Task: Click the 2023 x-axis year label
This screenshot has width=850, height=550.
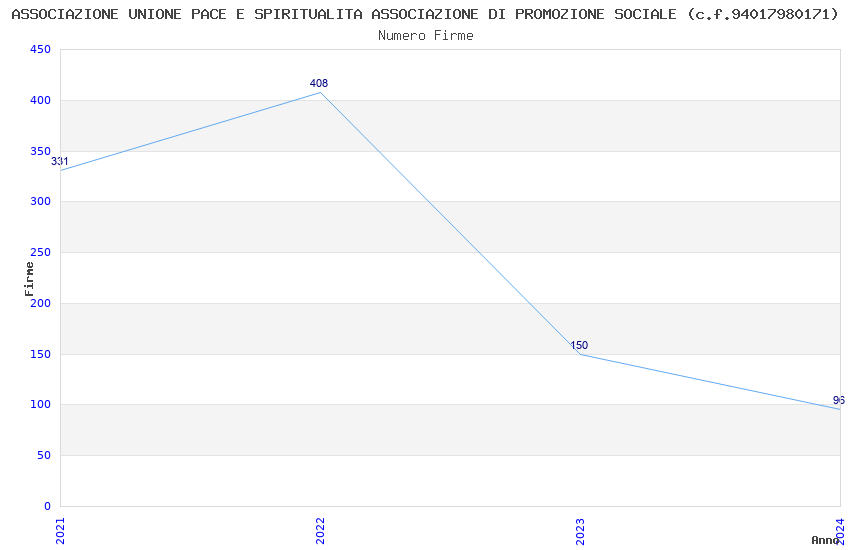Action: (x=580, y=530)
